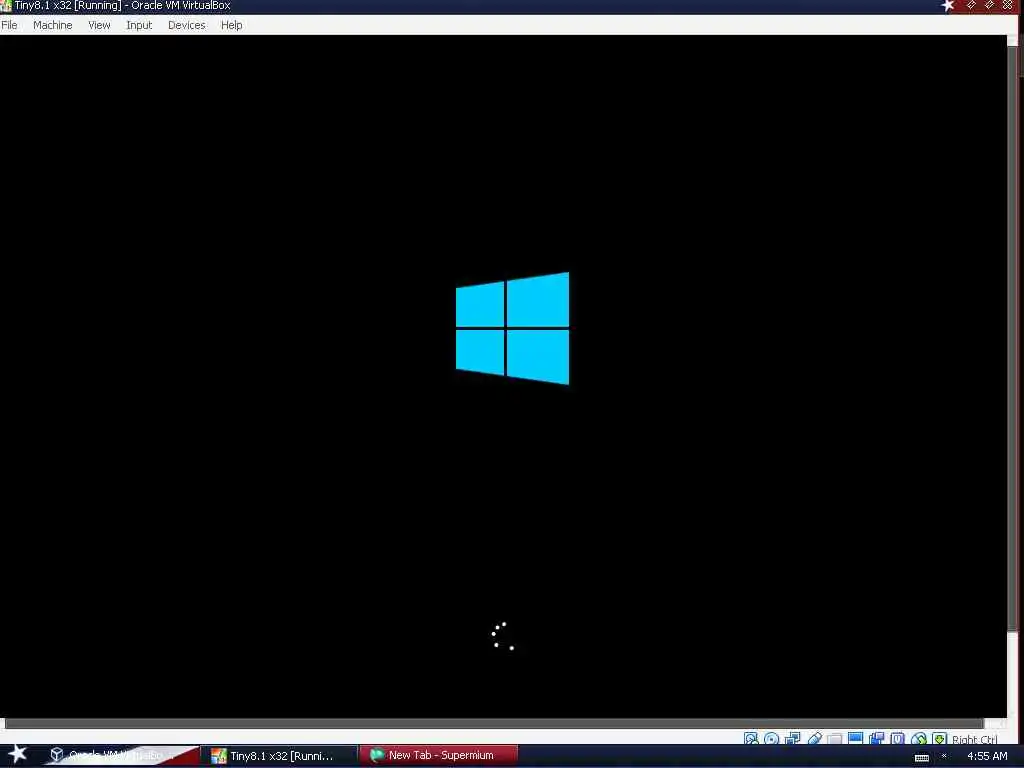Click the shared folders status icon
The width and height of the screenshot is (1024, 768).
coord(835,739)
